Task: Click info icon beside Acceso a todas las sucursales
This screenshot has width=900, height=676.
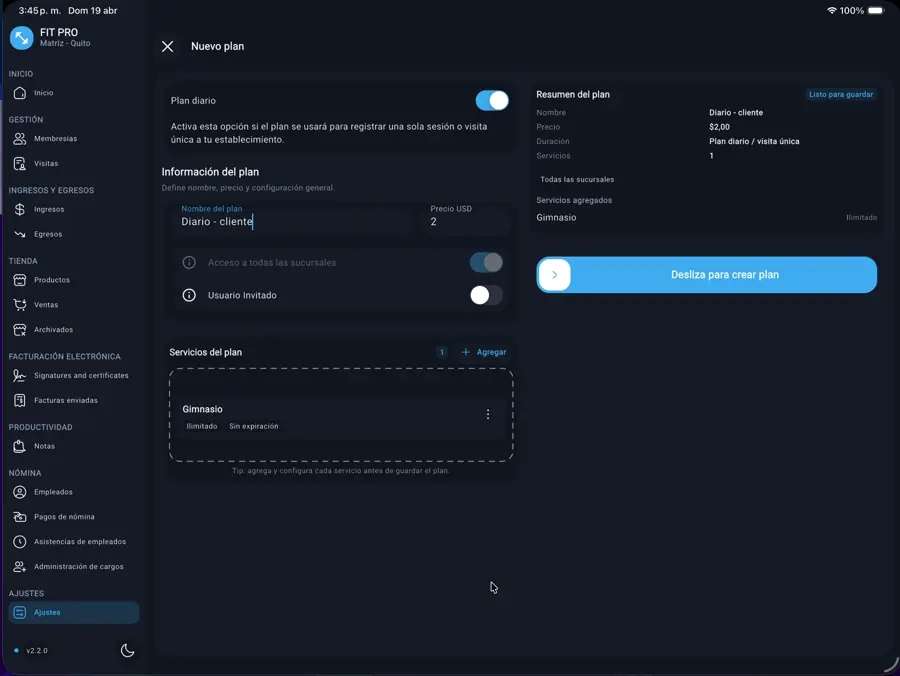Action: coord(189,263)
